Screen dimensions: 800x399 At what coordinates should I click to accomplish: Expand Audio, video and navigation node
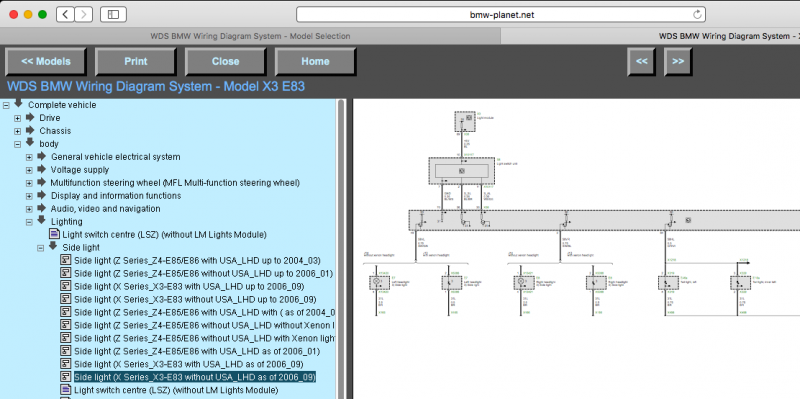(29, 209)
